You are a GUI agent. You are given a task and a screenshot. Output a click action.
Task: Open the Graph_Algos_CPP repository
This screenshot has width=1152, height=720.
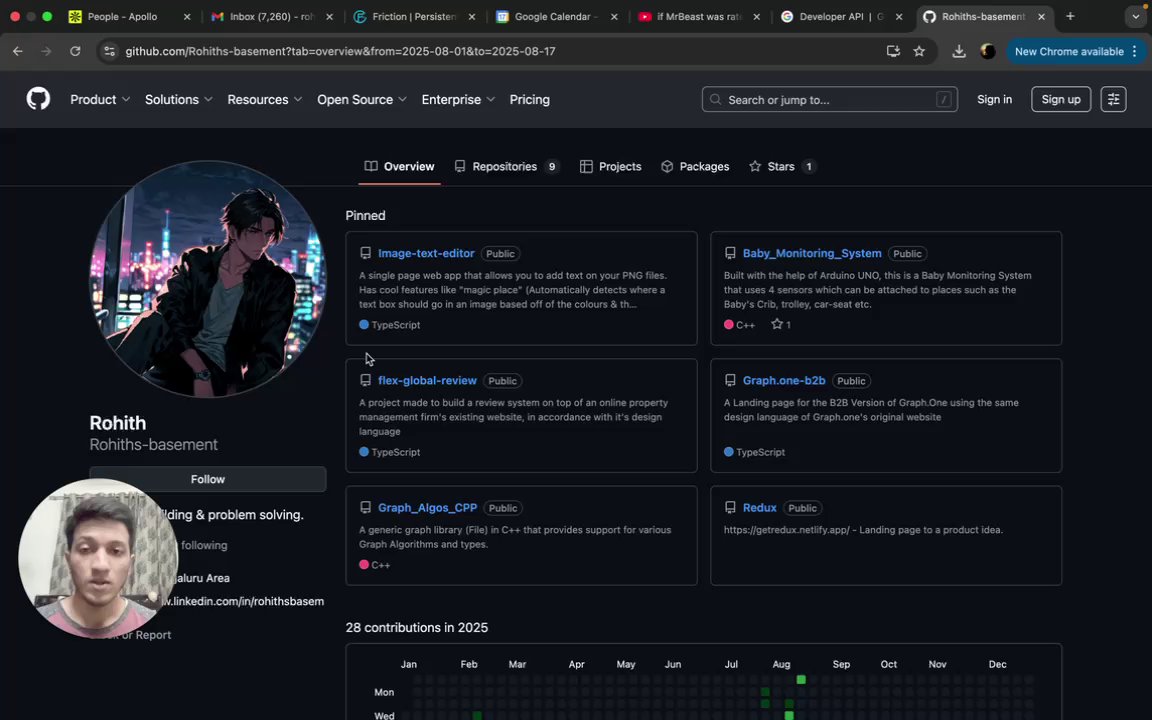click(x=428, y=508)
